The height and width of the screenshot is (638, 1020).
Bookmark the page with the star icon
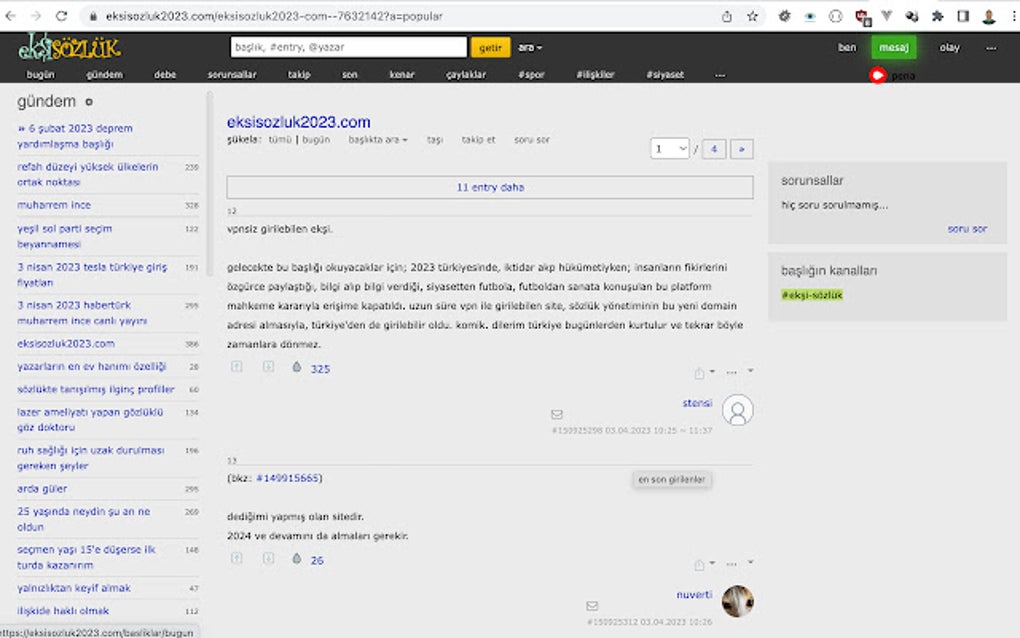[752, 16]
